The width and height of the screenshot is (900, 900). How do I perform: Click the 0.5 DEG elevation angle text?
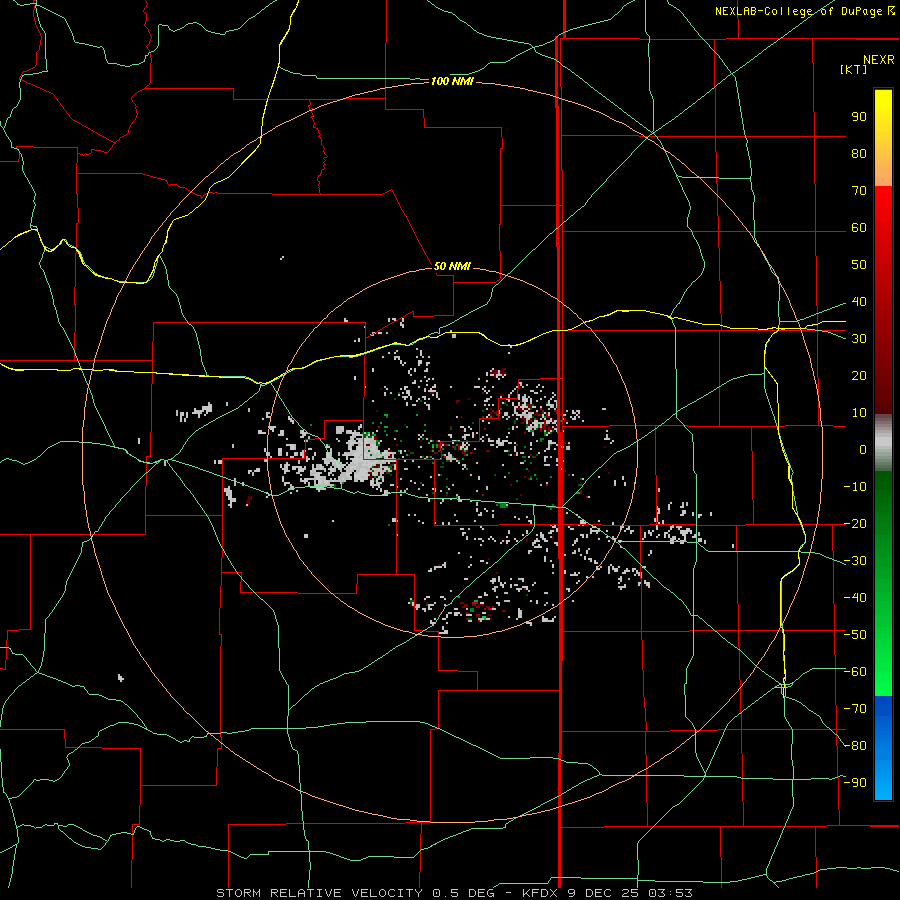463,893
